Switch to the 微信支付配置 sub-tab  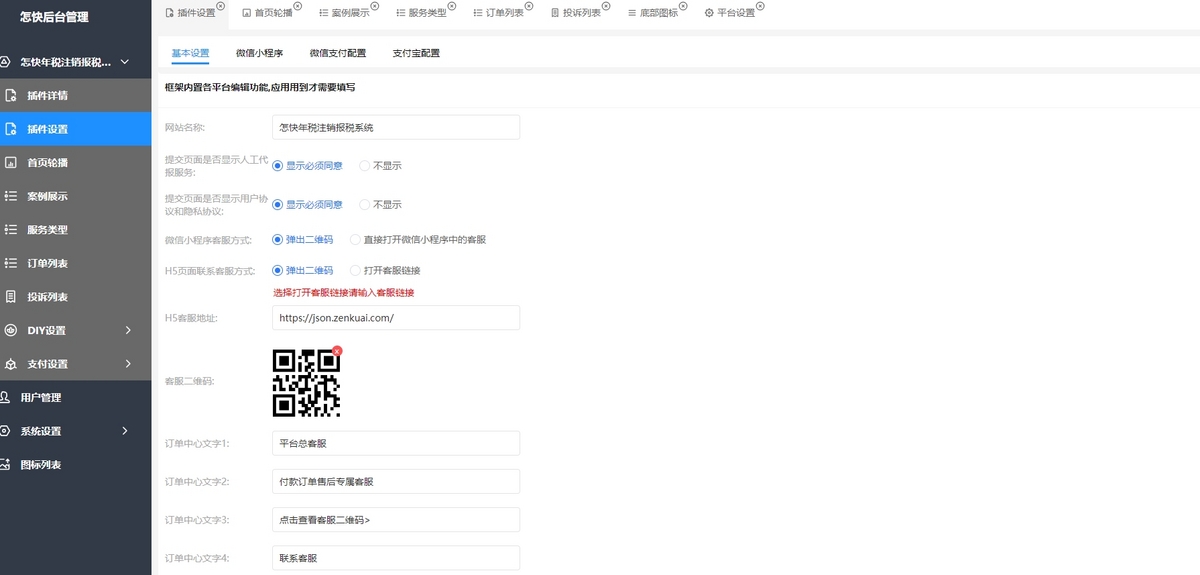[x=338, y=53]
